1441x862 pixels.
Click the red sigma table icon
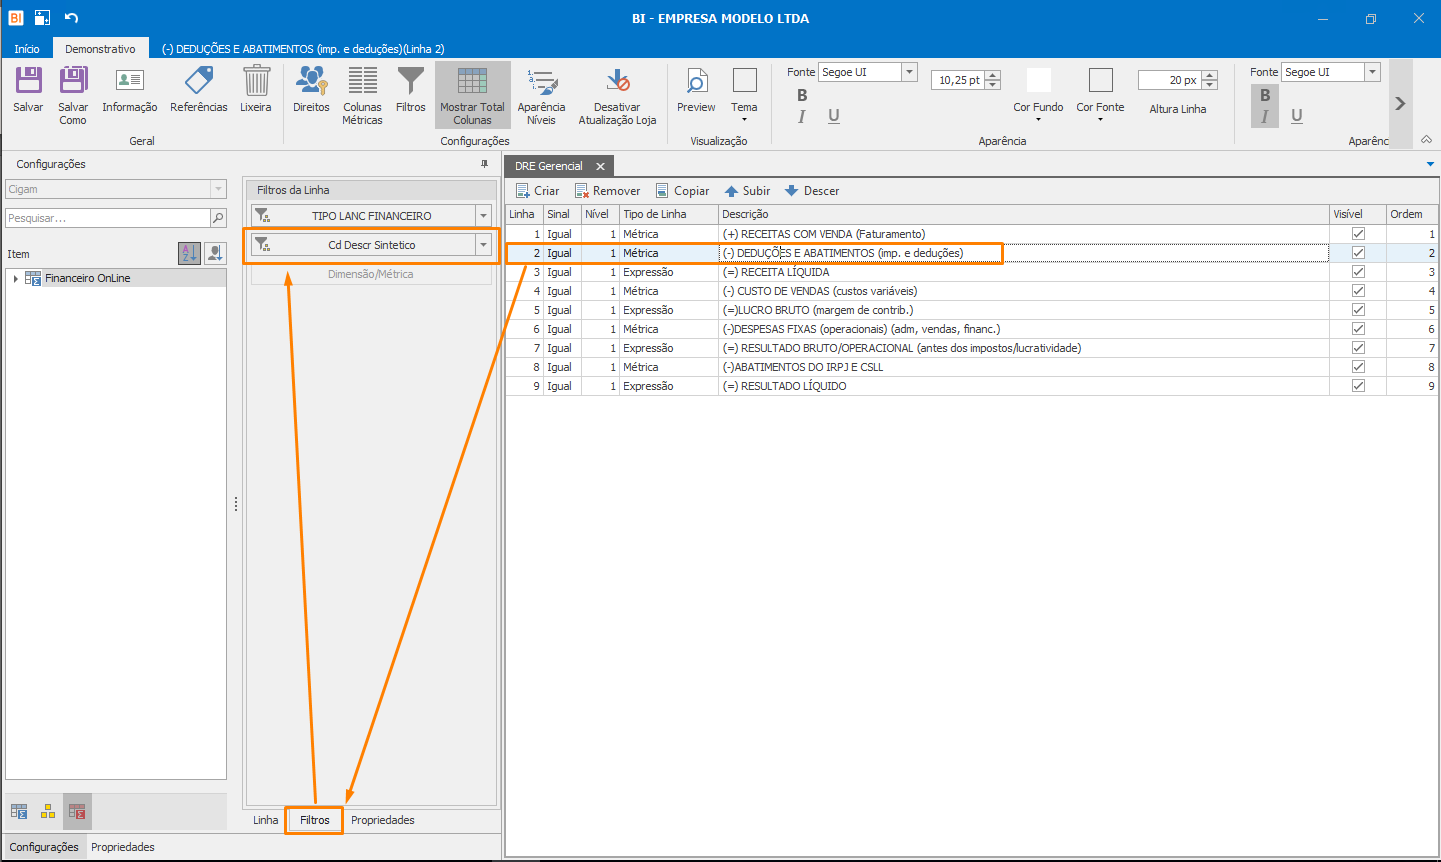click(77, 812)
